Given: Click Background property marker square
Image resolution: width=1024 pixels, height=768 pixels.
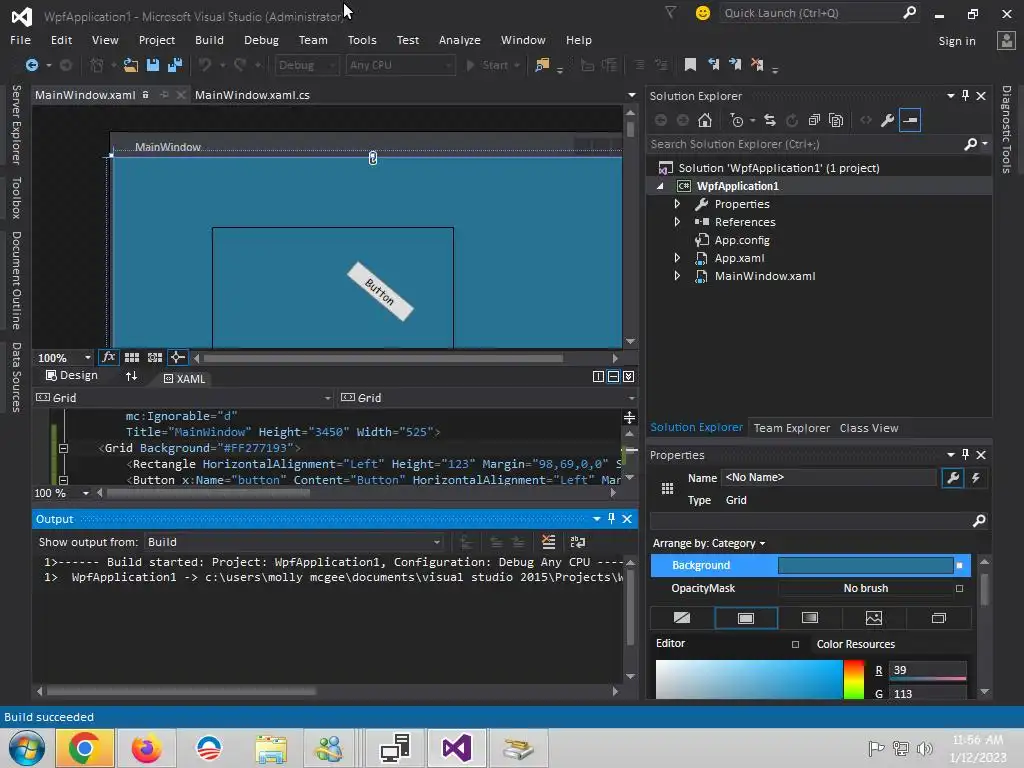Looking at the screenshot, I should tap(959, 566).
